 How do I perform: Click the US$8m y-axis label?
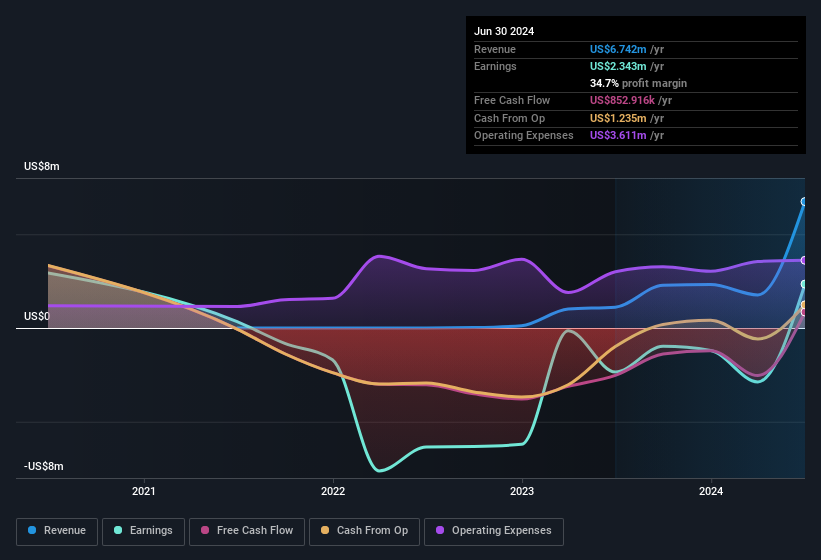[42, 166]
